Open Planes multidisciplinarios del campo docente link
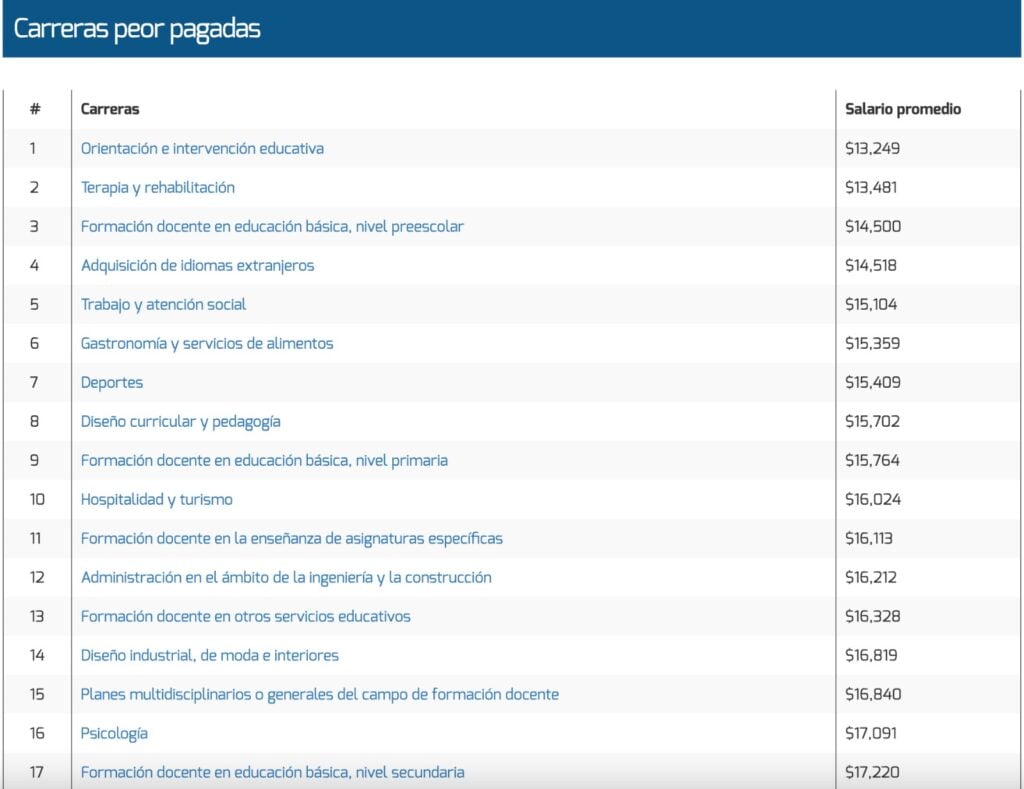The height and width of the screenshot is (789, 1024). (x=319, y=694)
